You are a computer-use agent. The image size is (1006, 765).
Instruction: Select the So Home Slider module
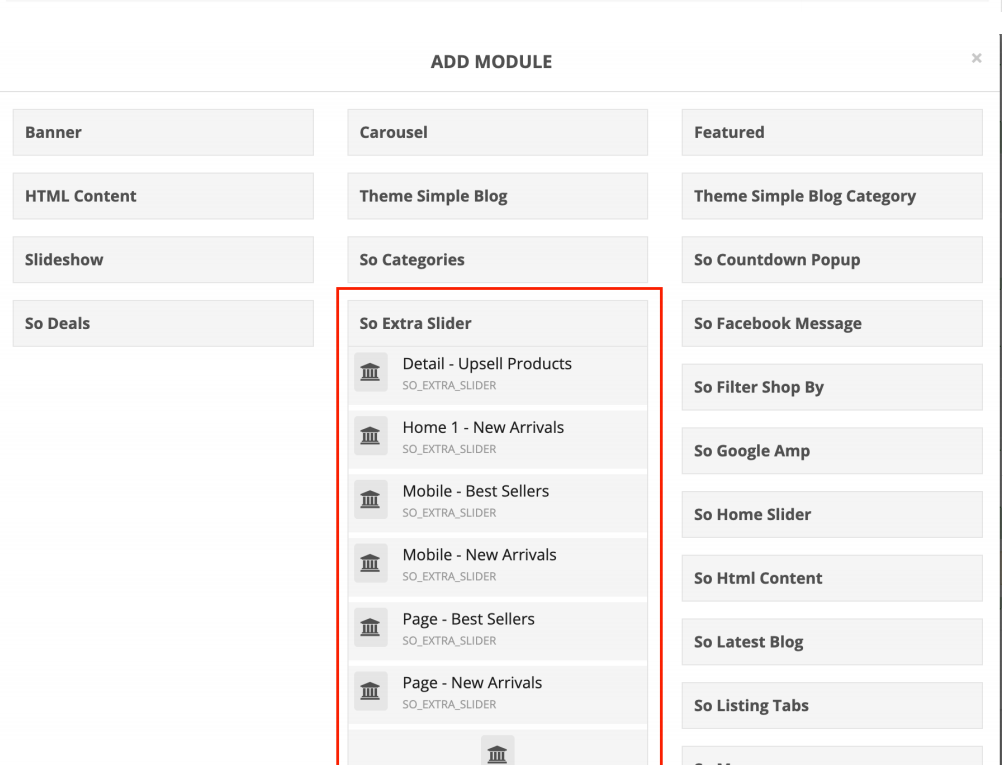coord(831,514)
